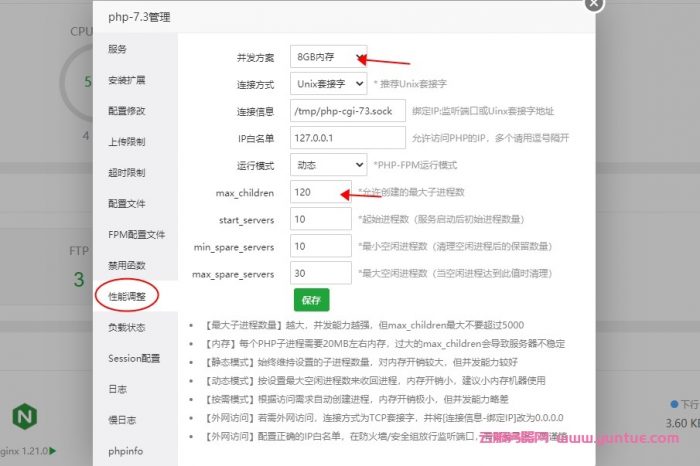Select the 禁用函数 tab
This screenshot has width=700, height=466.
pos(126,265)
